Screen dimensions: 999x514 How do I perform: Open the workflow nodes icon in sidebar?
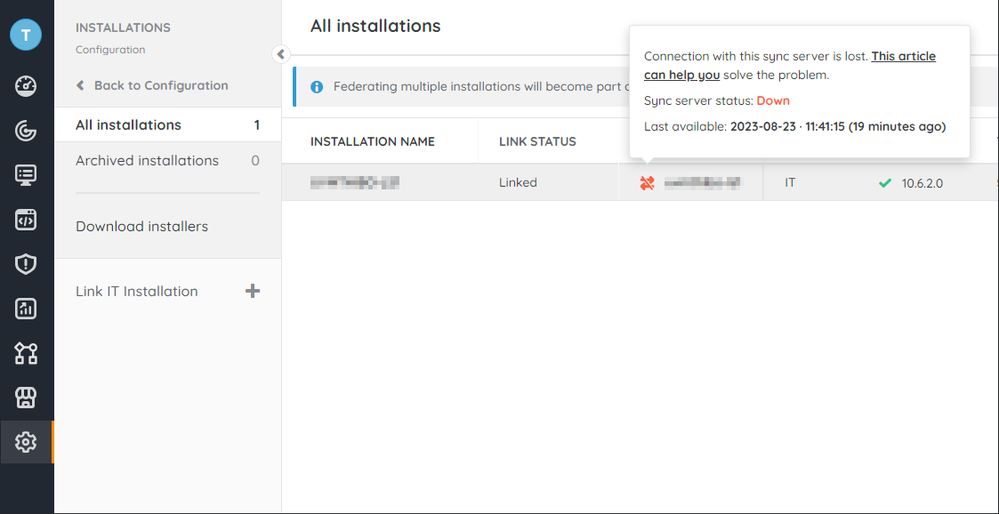26,353
